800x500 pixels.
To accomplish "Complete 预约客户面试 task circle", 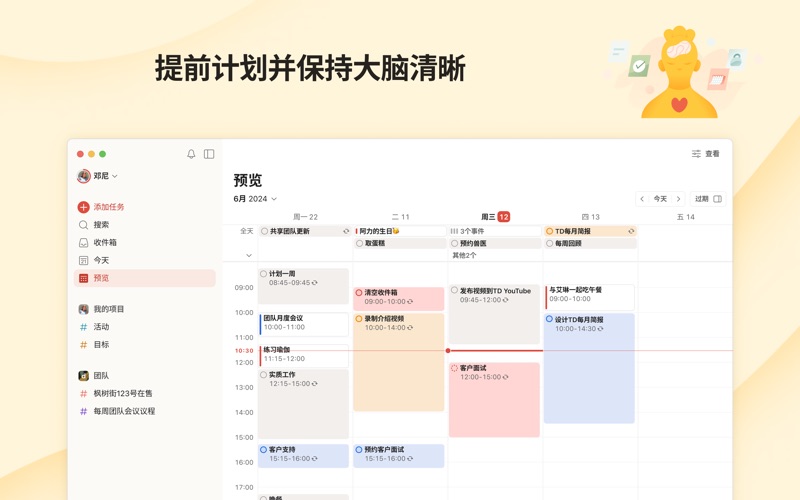I will click(x=359, y=450).
